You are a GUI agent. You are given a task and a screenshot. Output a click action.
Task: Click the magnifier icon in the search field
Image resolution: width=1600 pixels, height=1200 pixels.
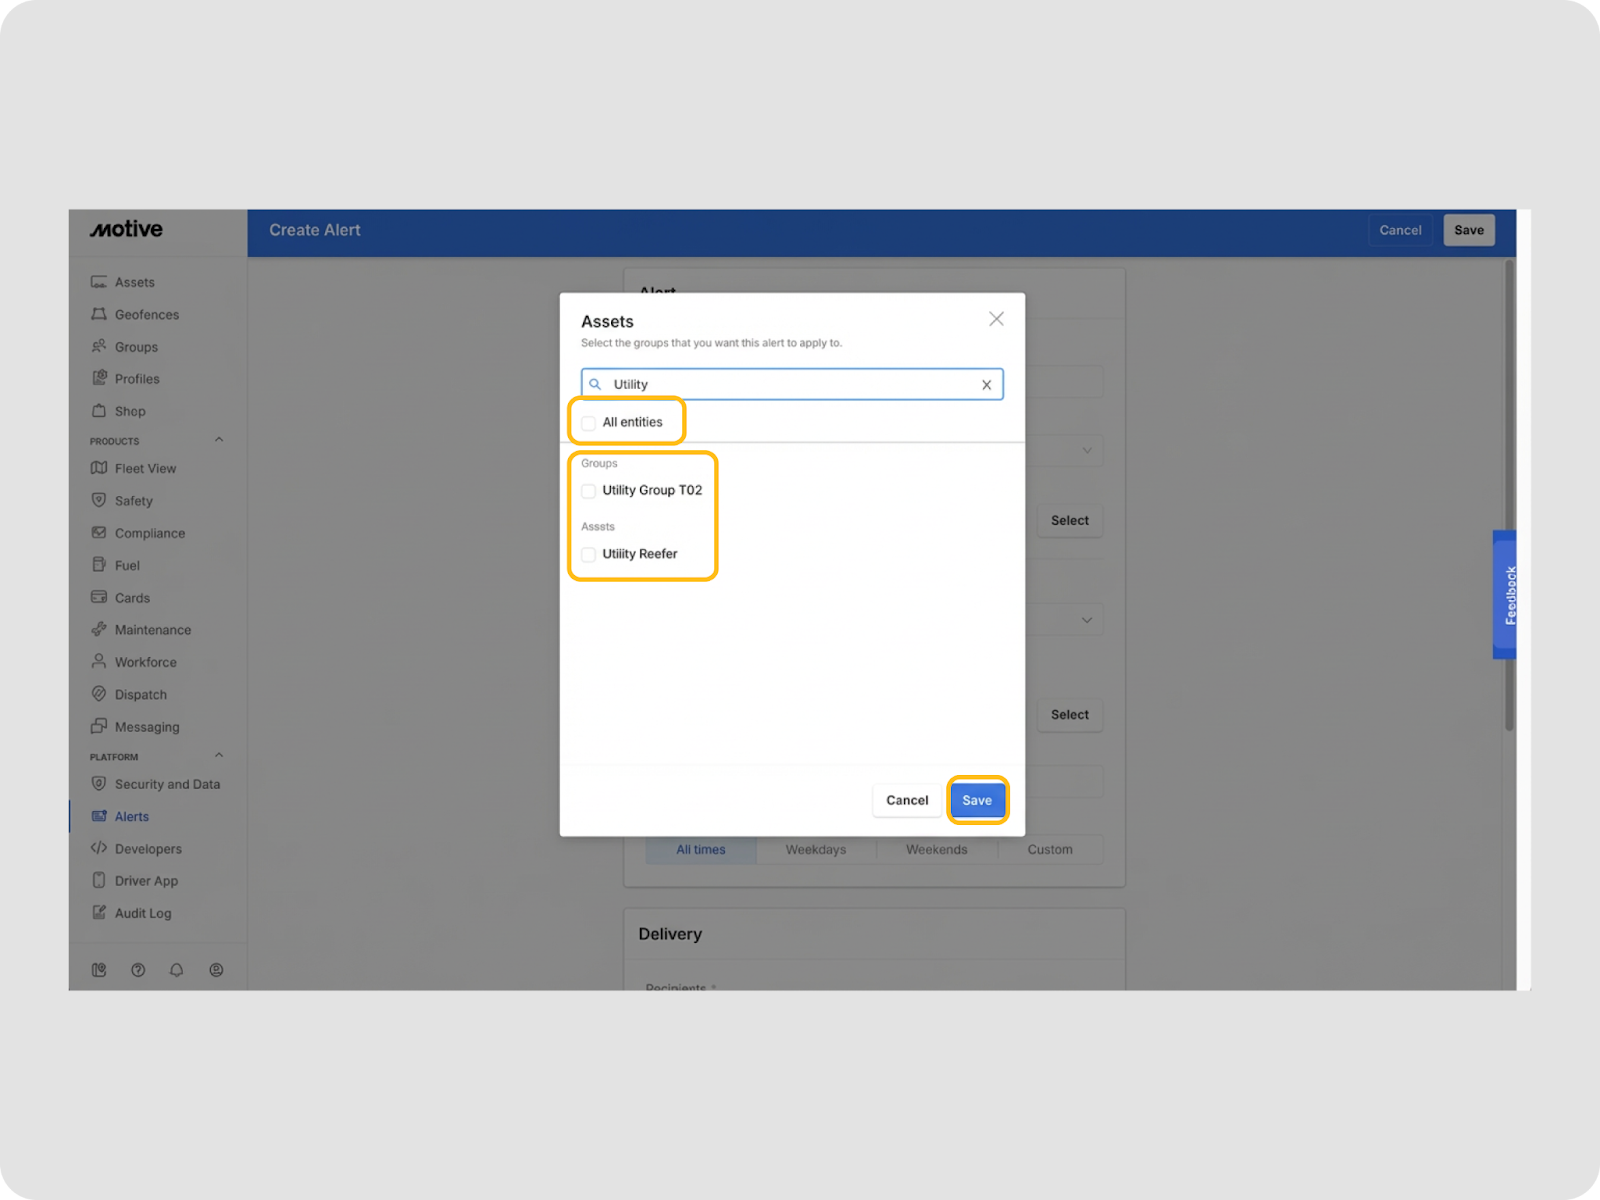(x=595, y=384)
